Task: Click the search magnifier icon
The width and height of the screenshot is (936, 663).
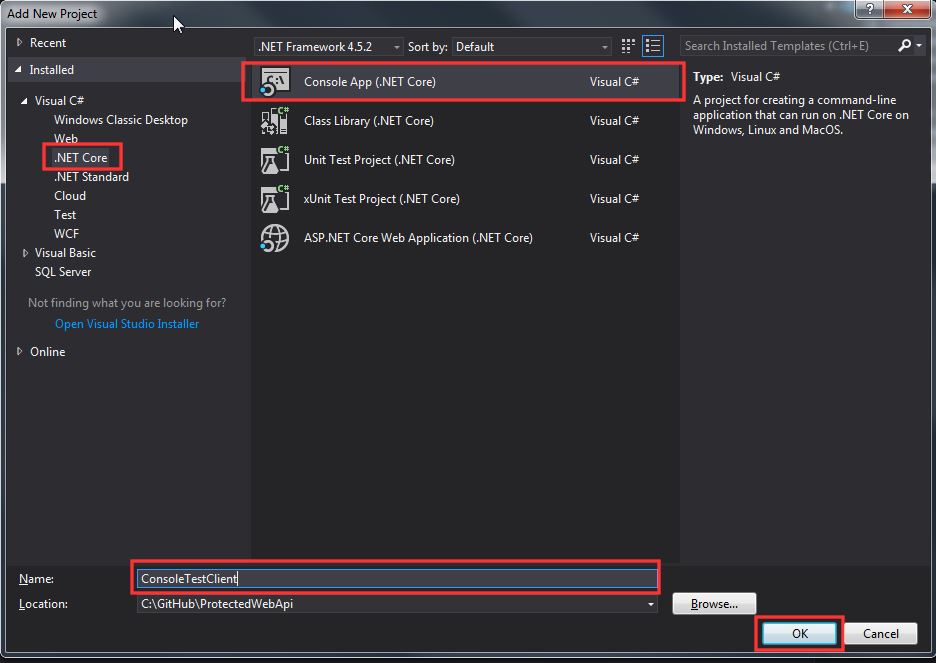Action: (x=904, y=45)
